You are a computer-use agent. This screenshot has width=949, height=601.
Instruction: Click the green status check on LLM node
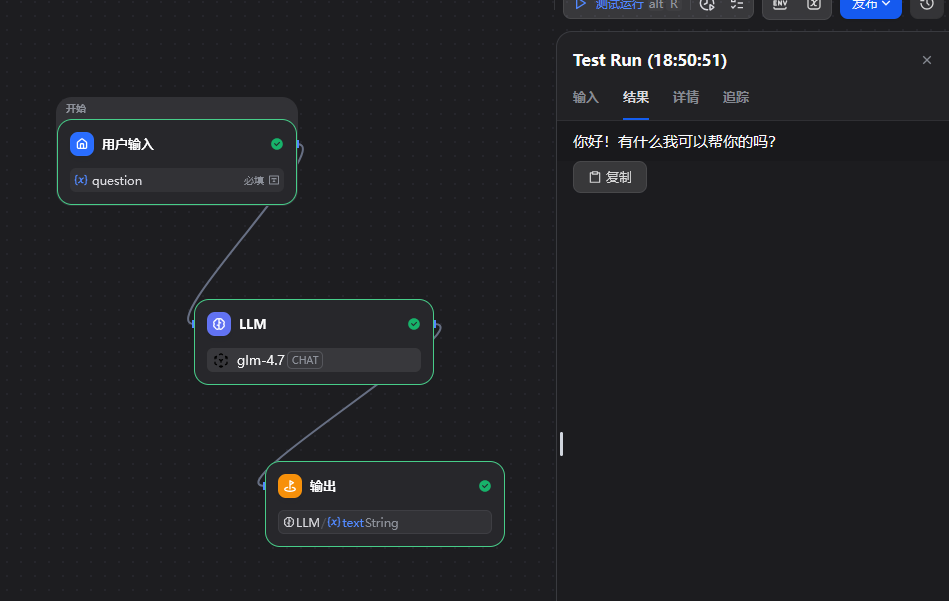(414, 324)
